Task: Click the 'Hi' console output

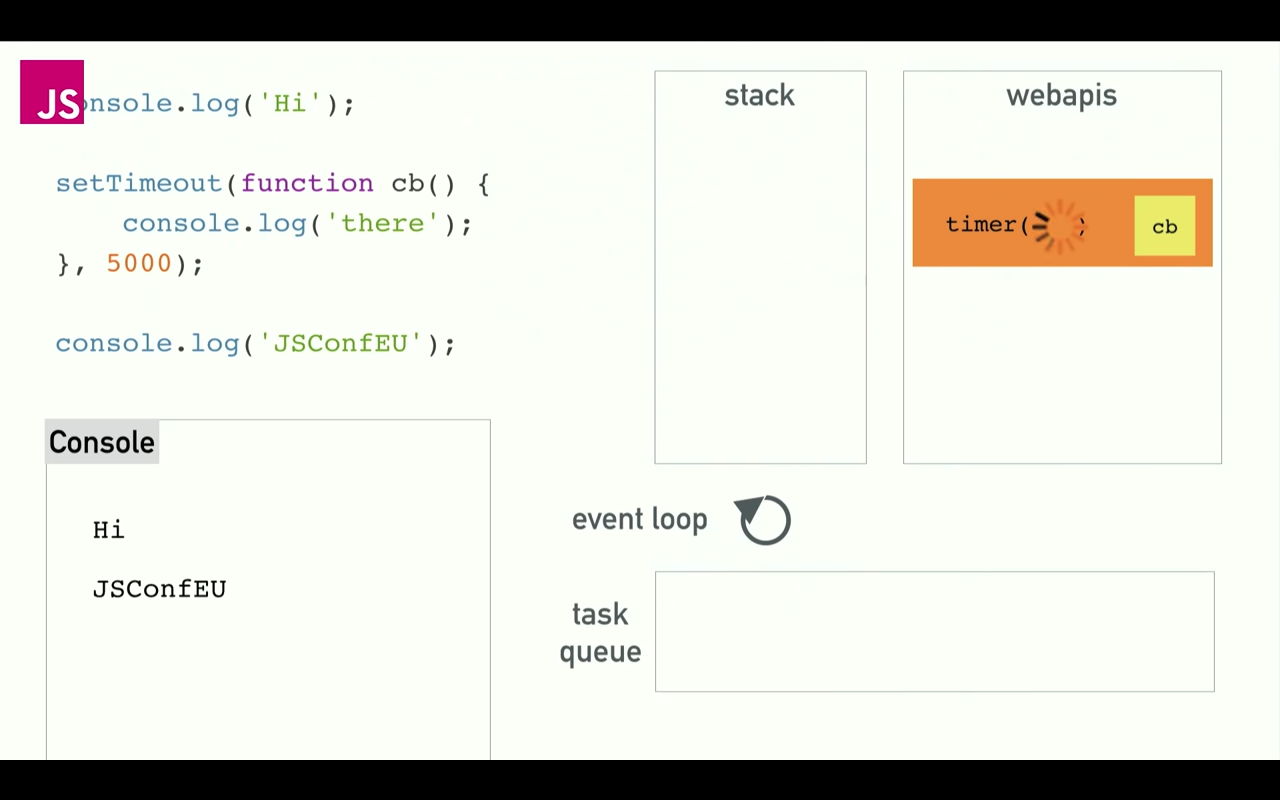Action: pyautogui.click(x=108, y=529)
